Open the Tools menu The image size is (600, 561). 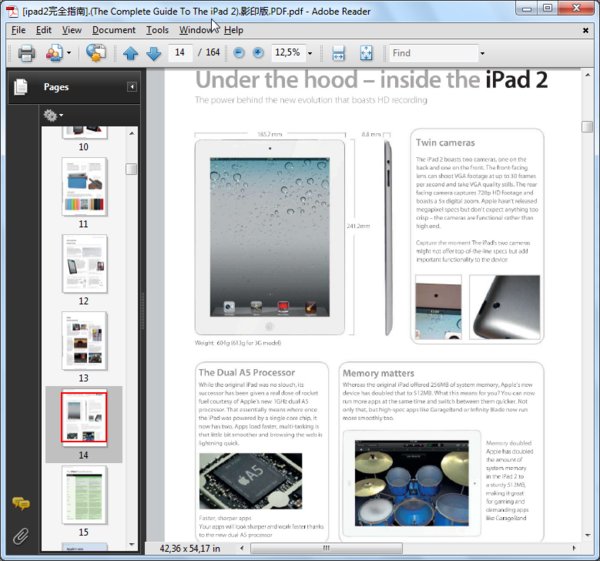(157, 30)
